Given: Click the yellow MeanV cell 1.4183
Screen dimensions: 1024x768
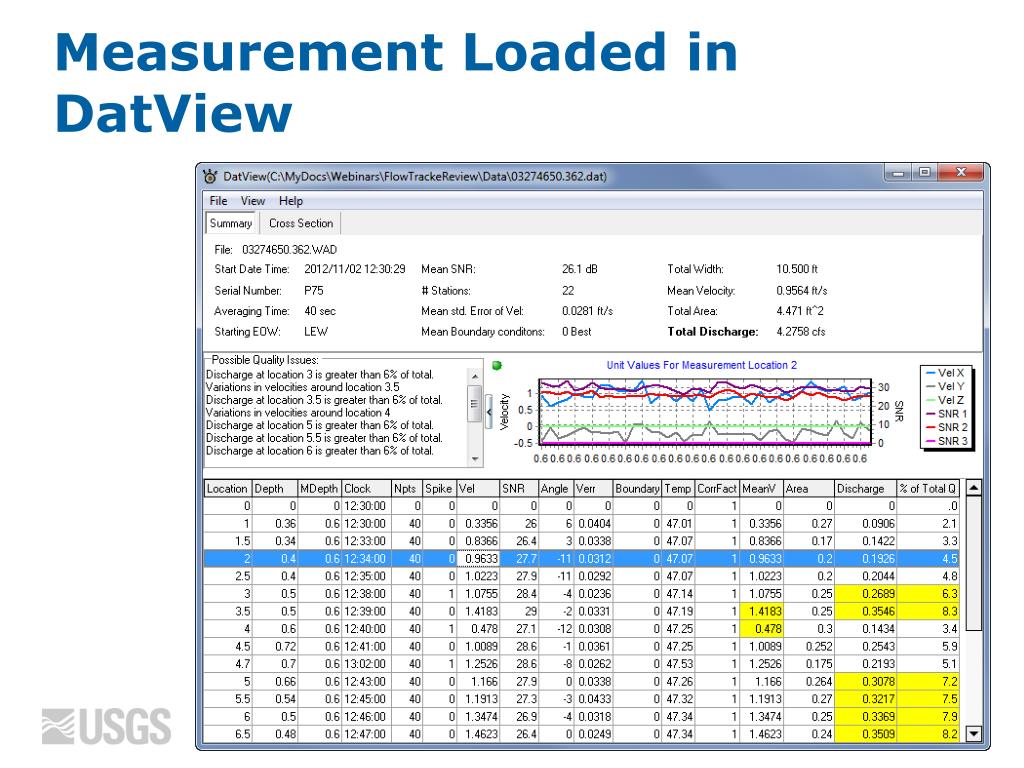Looking at the screenshot, I should 761,612.
